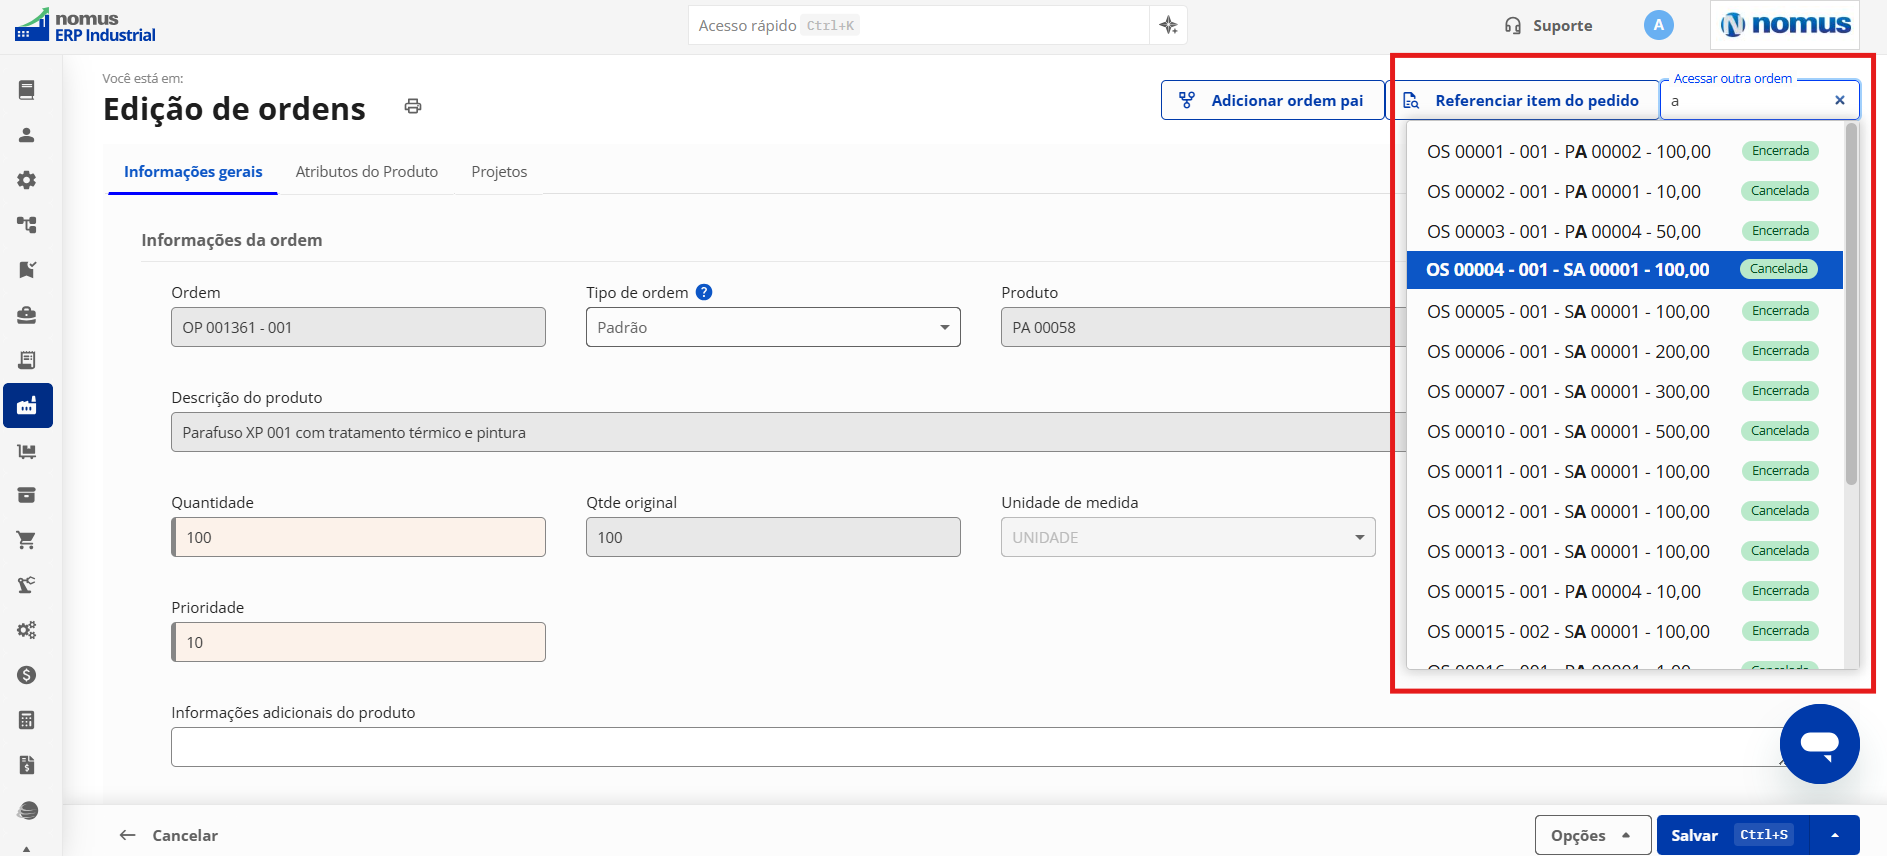Clear the Acessar outra ordem field with X

[1839, 100]
